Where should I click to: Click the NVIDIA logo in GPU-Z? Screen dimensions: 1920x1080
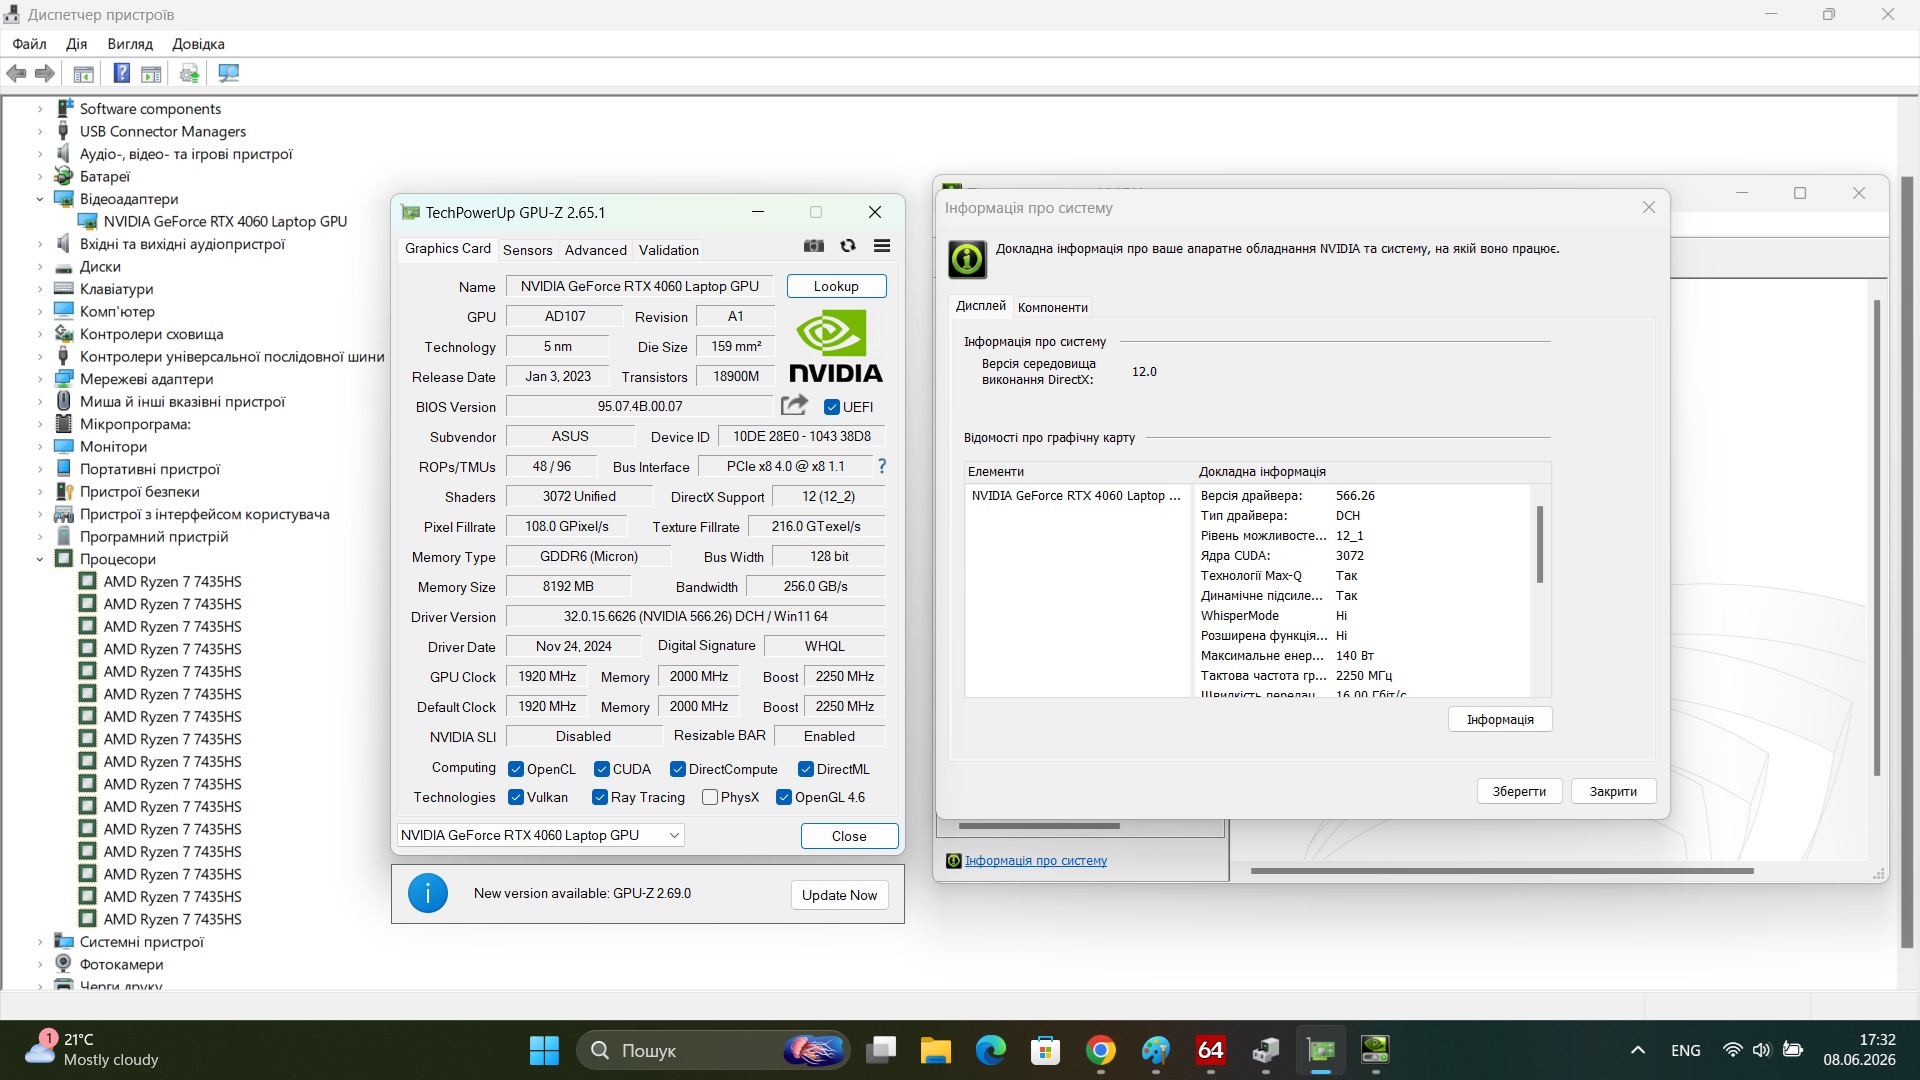[836, 346]
